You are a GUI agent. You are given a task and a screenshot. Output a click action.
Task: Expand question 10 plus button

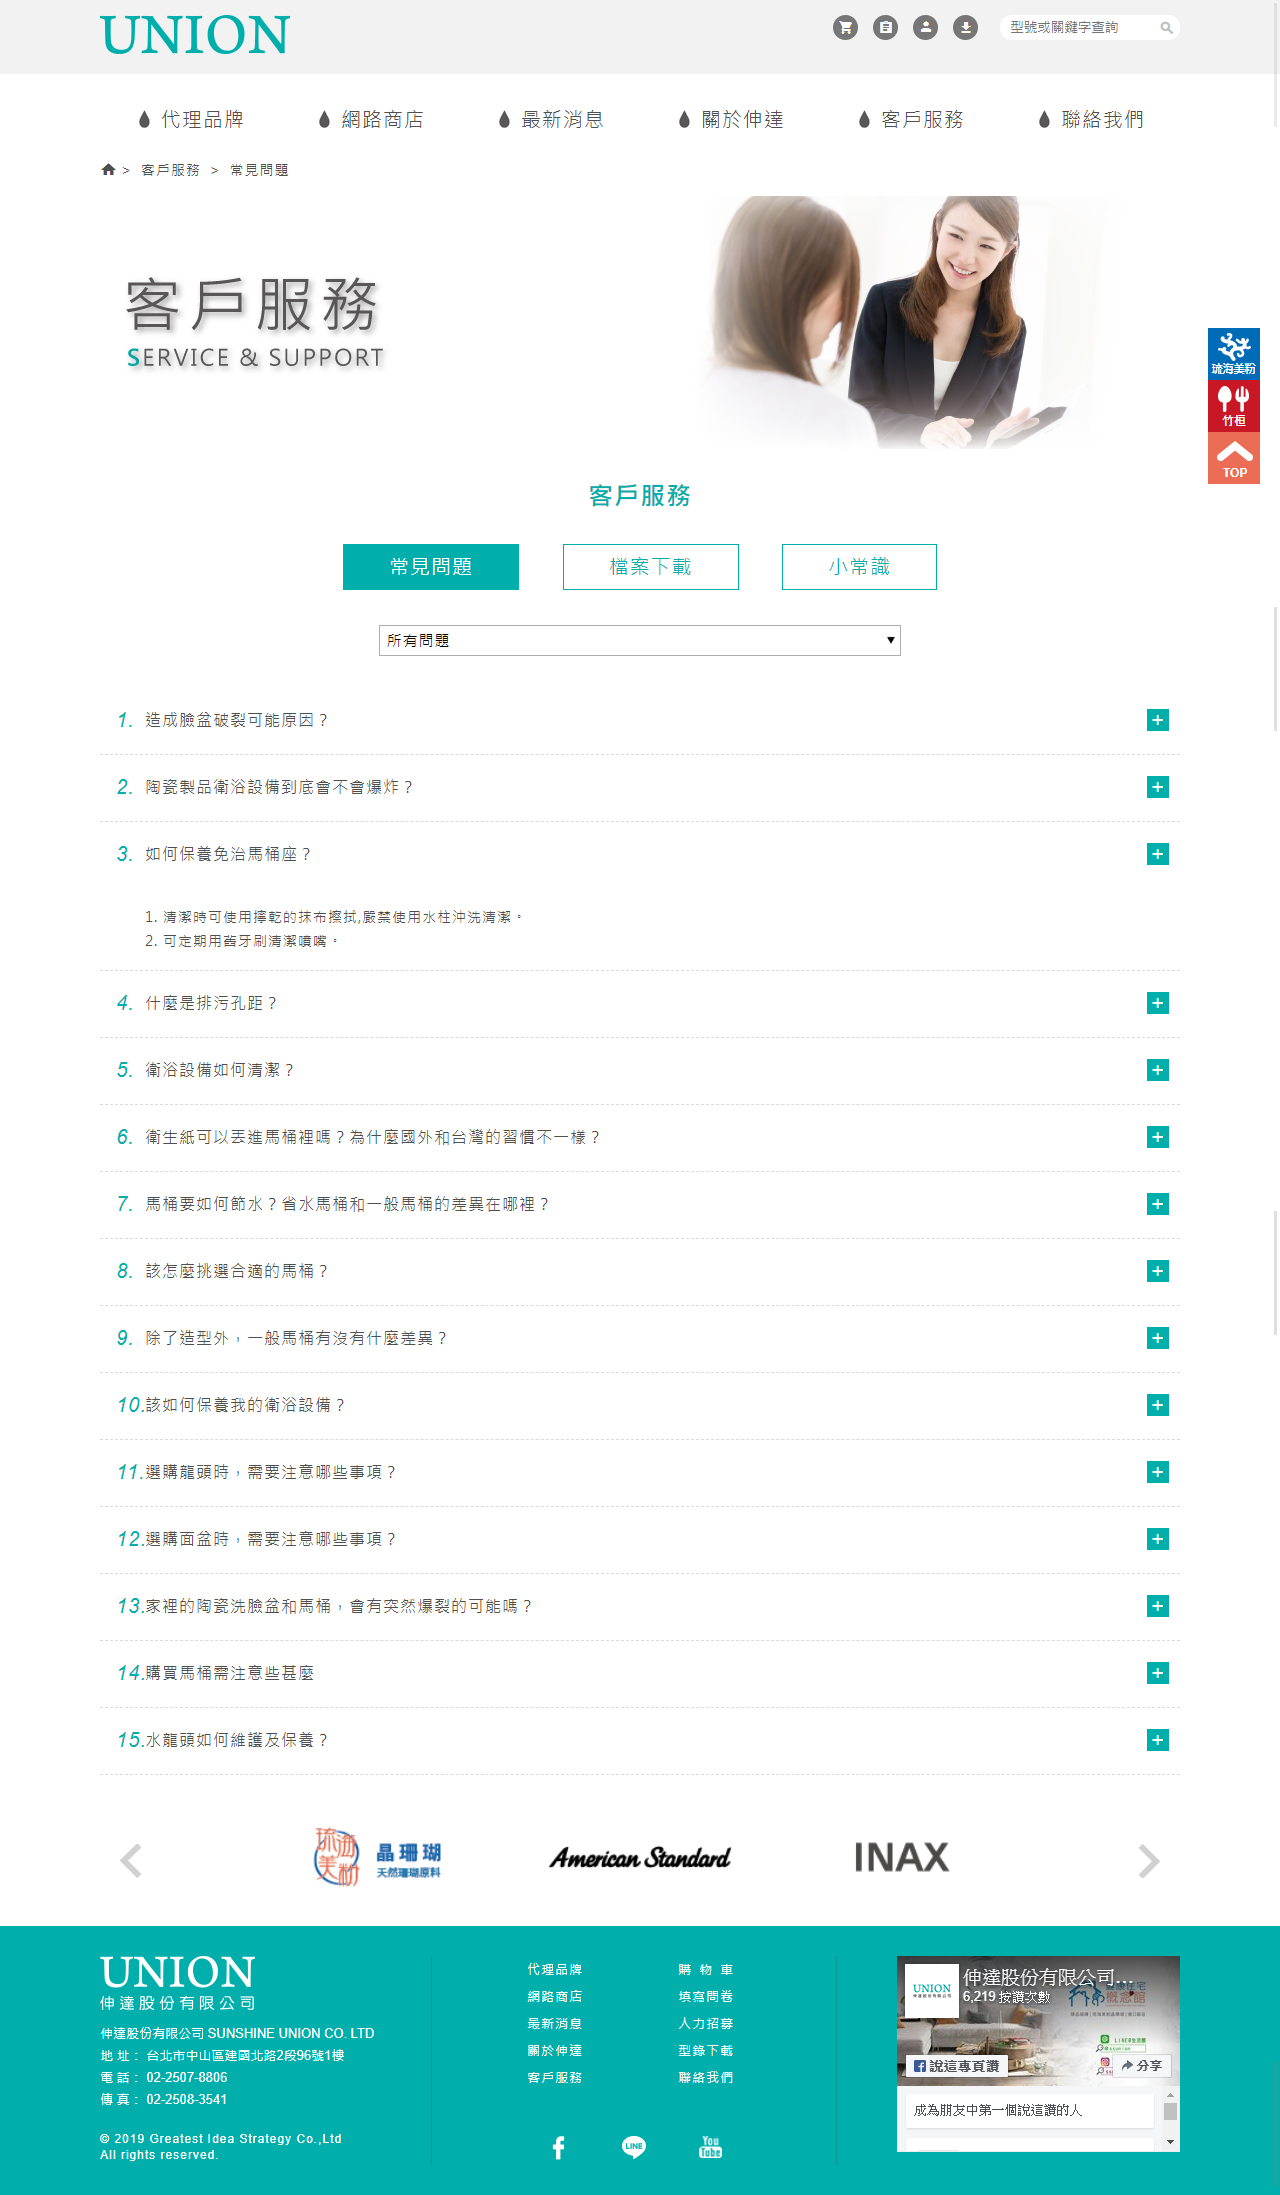pyautogui.click(x=1158, y=1405)
